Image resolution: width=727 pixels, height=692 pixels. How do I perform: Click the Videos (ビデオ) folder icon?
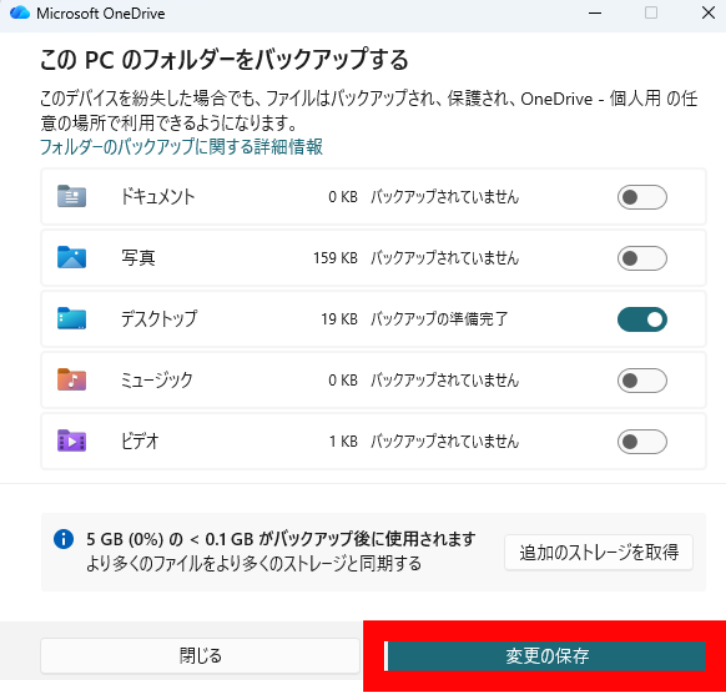pos(71,441)
